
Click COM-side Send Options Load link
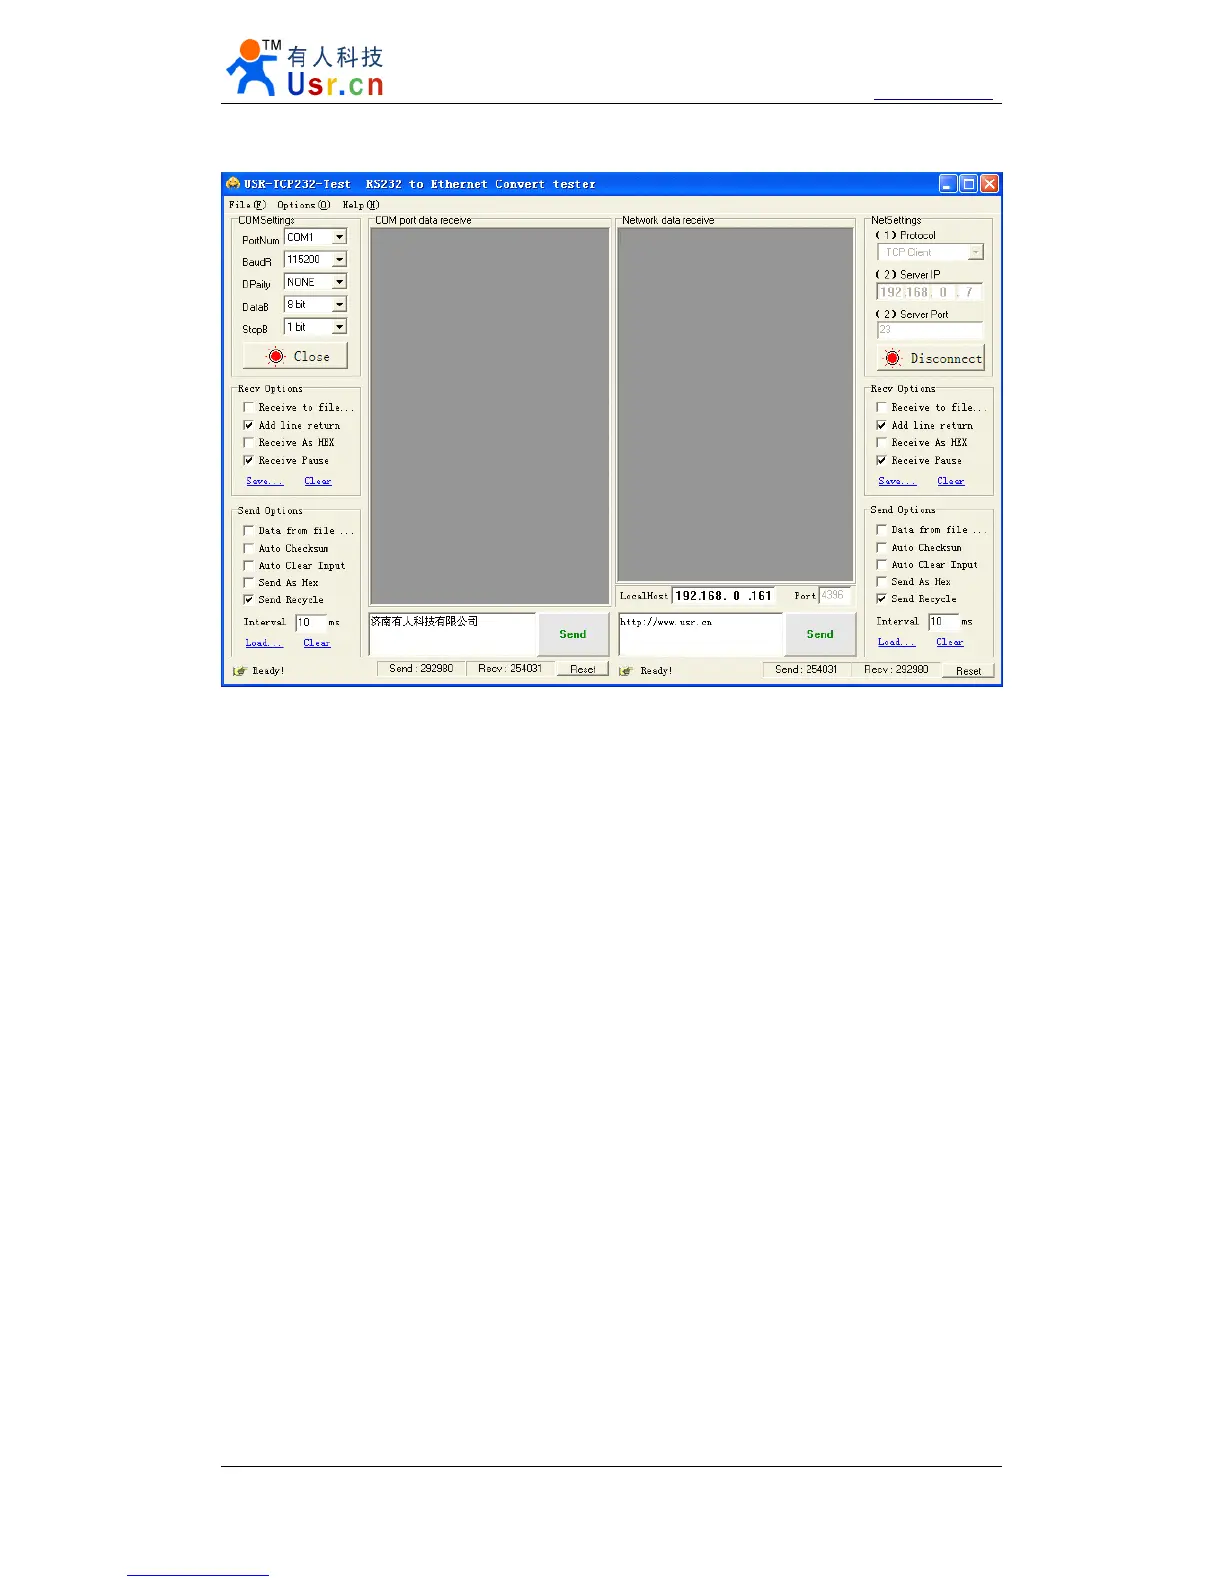[x=264, y=643]
